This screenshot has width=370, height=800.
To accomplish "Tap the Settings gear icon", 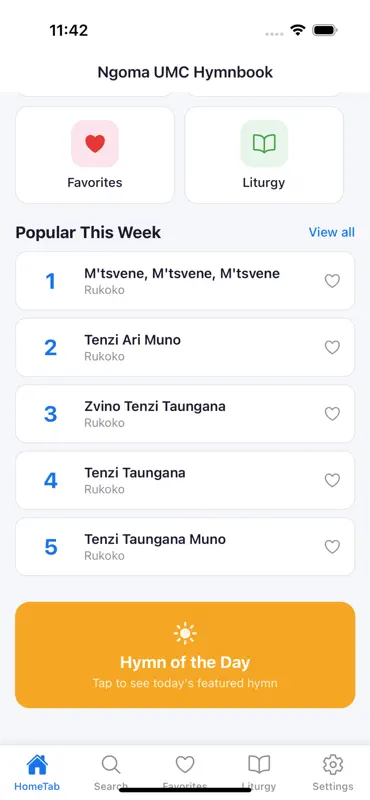I will (x=333, y=765).
